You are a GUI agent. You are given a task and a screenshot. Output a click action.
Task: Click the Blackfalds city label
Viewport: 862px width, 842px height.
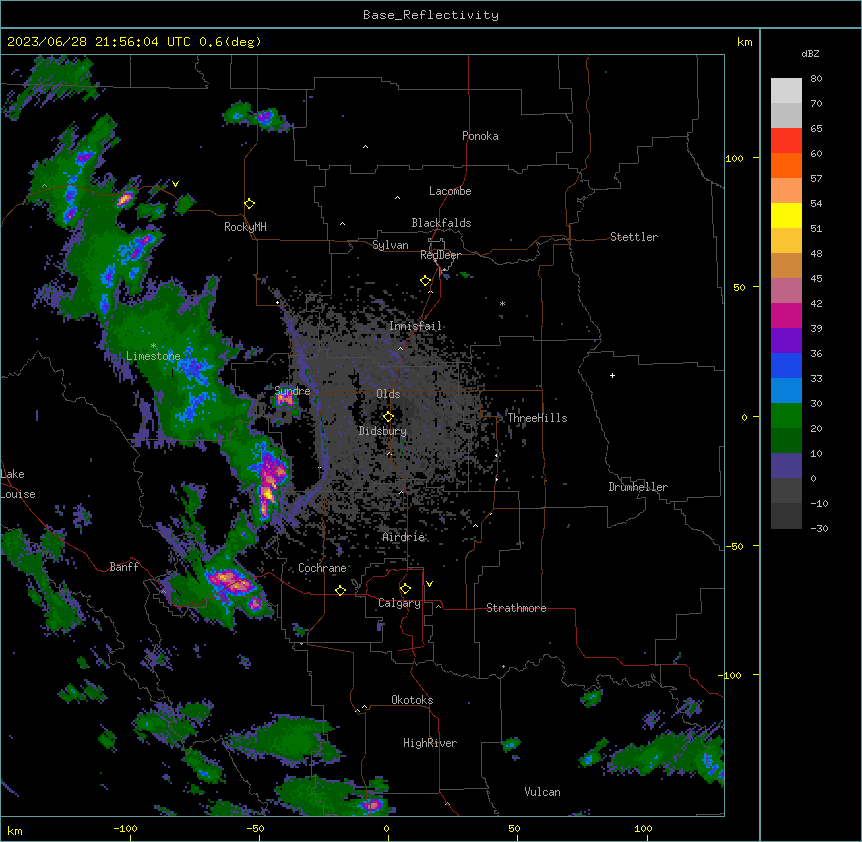(441, 223)
